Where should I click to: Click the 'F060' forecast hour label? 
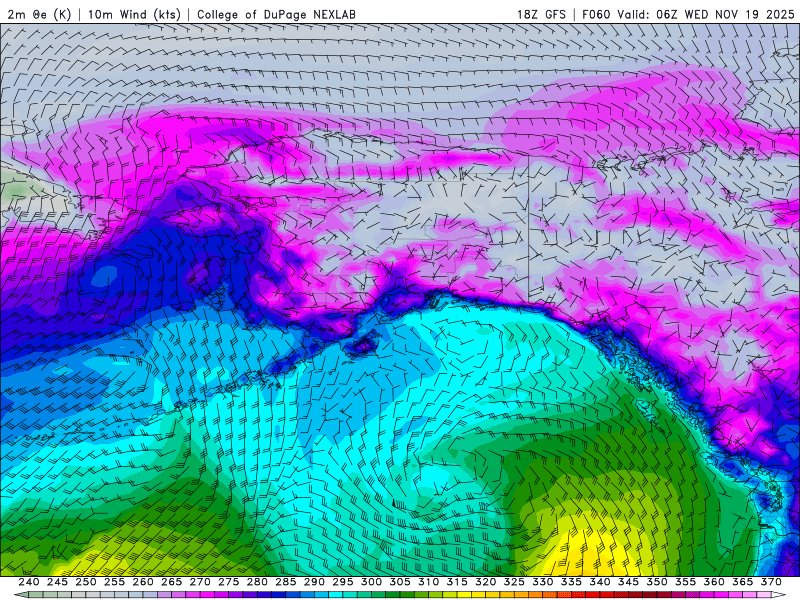(x=596, y=14)
